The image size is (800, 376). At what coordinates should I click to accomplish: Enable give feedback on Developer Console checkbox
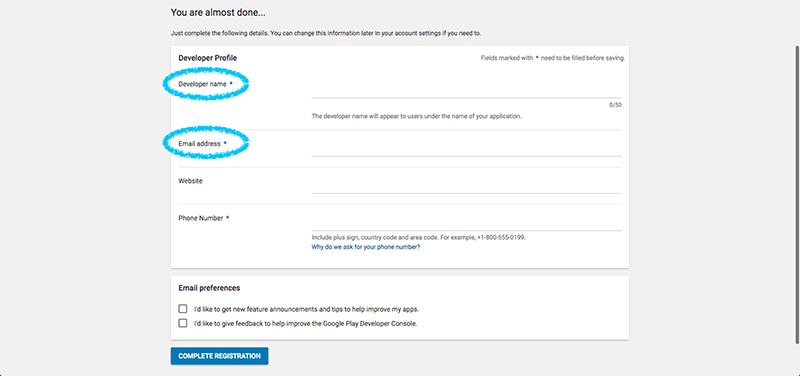(x=183, y=323)
